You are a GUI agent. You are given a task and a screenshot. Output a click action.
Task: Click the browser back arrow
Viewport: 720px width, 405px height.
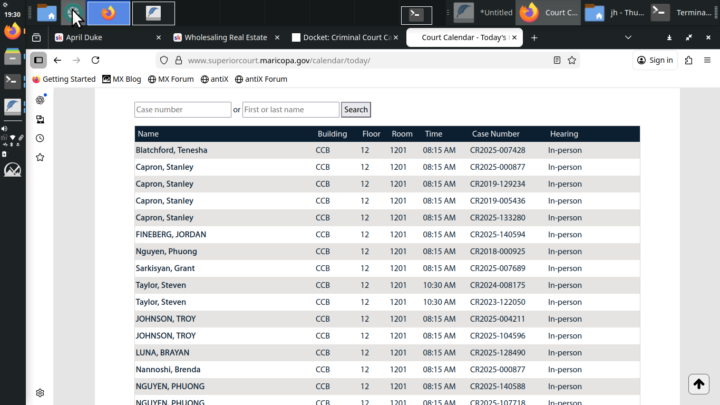tap(58, 60)
